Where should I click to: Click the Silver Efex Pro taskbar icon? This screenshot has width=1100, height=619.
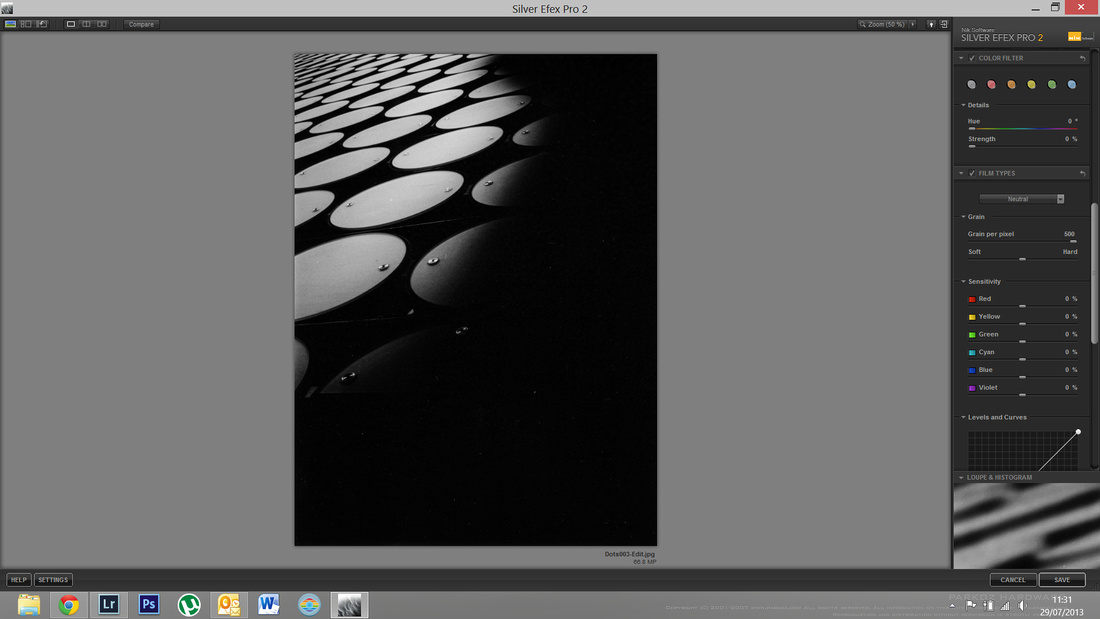(349, 604)
